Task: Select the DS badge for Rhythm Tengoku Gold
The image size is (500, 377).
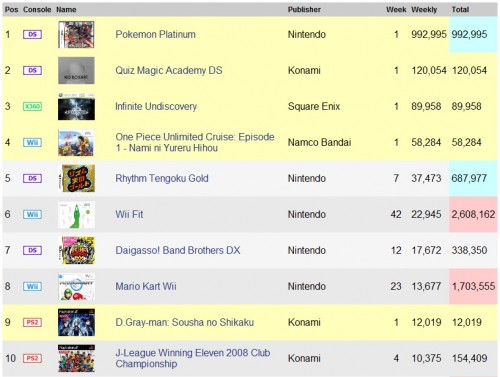Action: (32, 178)
